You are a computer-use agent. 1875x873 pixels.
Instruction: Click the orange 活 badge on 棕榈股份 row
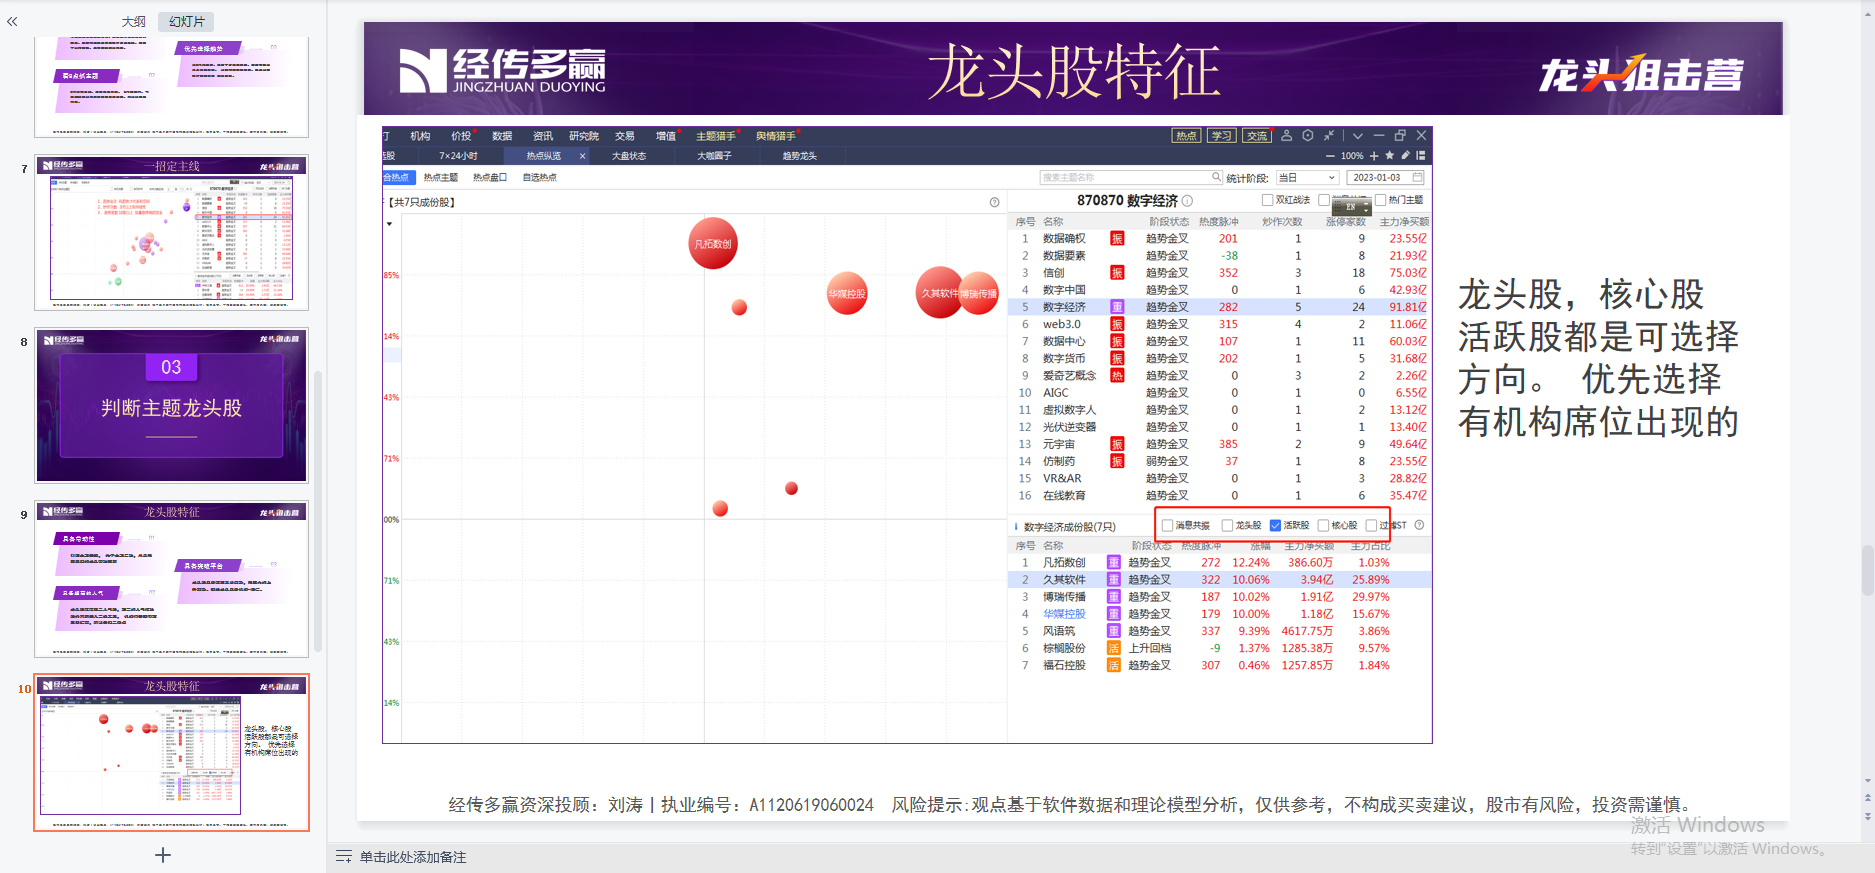coord(1113,648)
